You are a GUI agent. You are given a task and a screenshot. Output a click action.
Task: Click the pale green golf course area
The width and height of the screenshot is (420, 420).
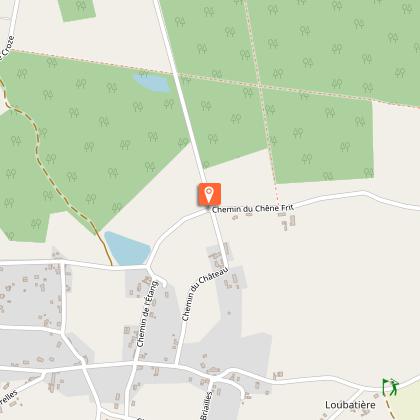(407, 404)
